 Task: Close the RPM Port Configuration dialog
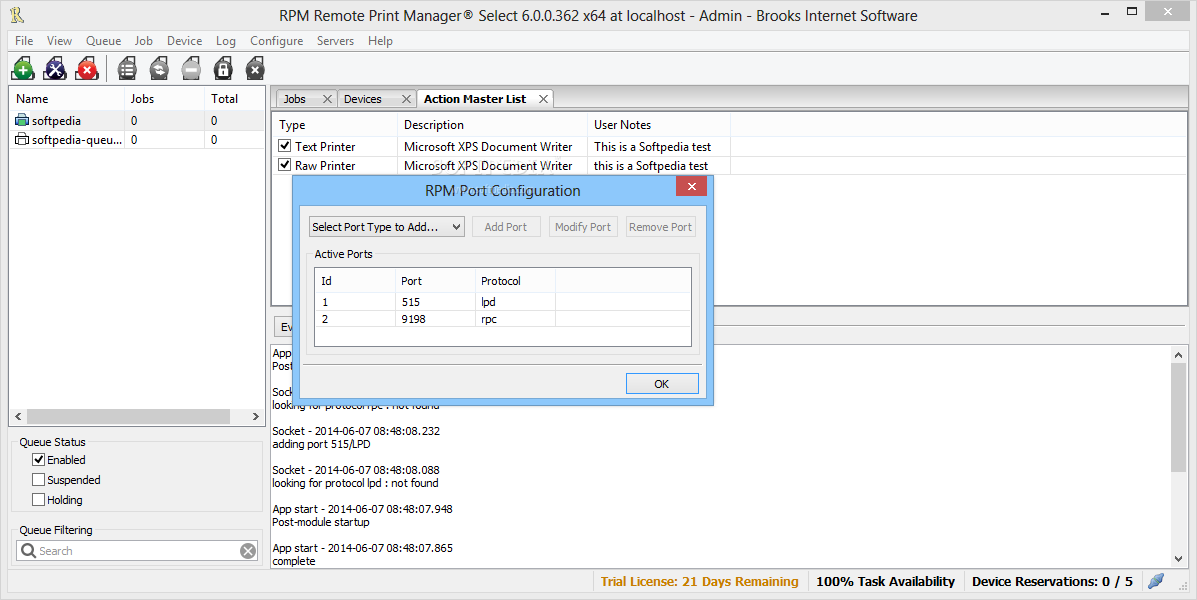click(x=691, y=186)
